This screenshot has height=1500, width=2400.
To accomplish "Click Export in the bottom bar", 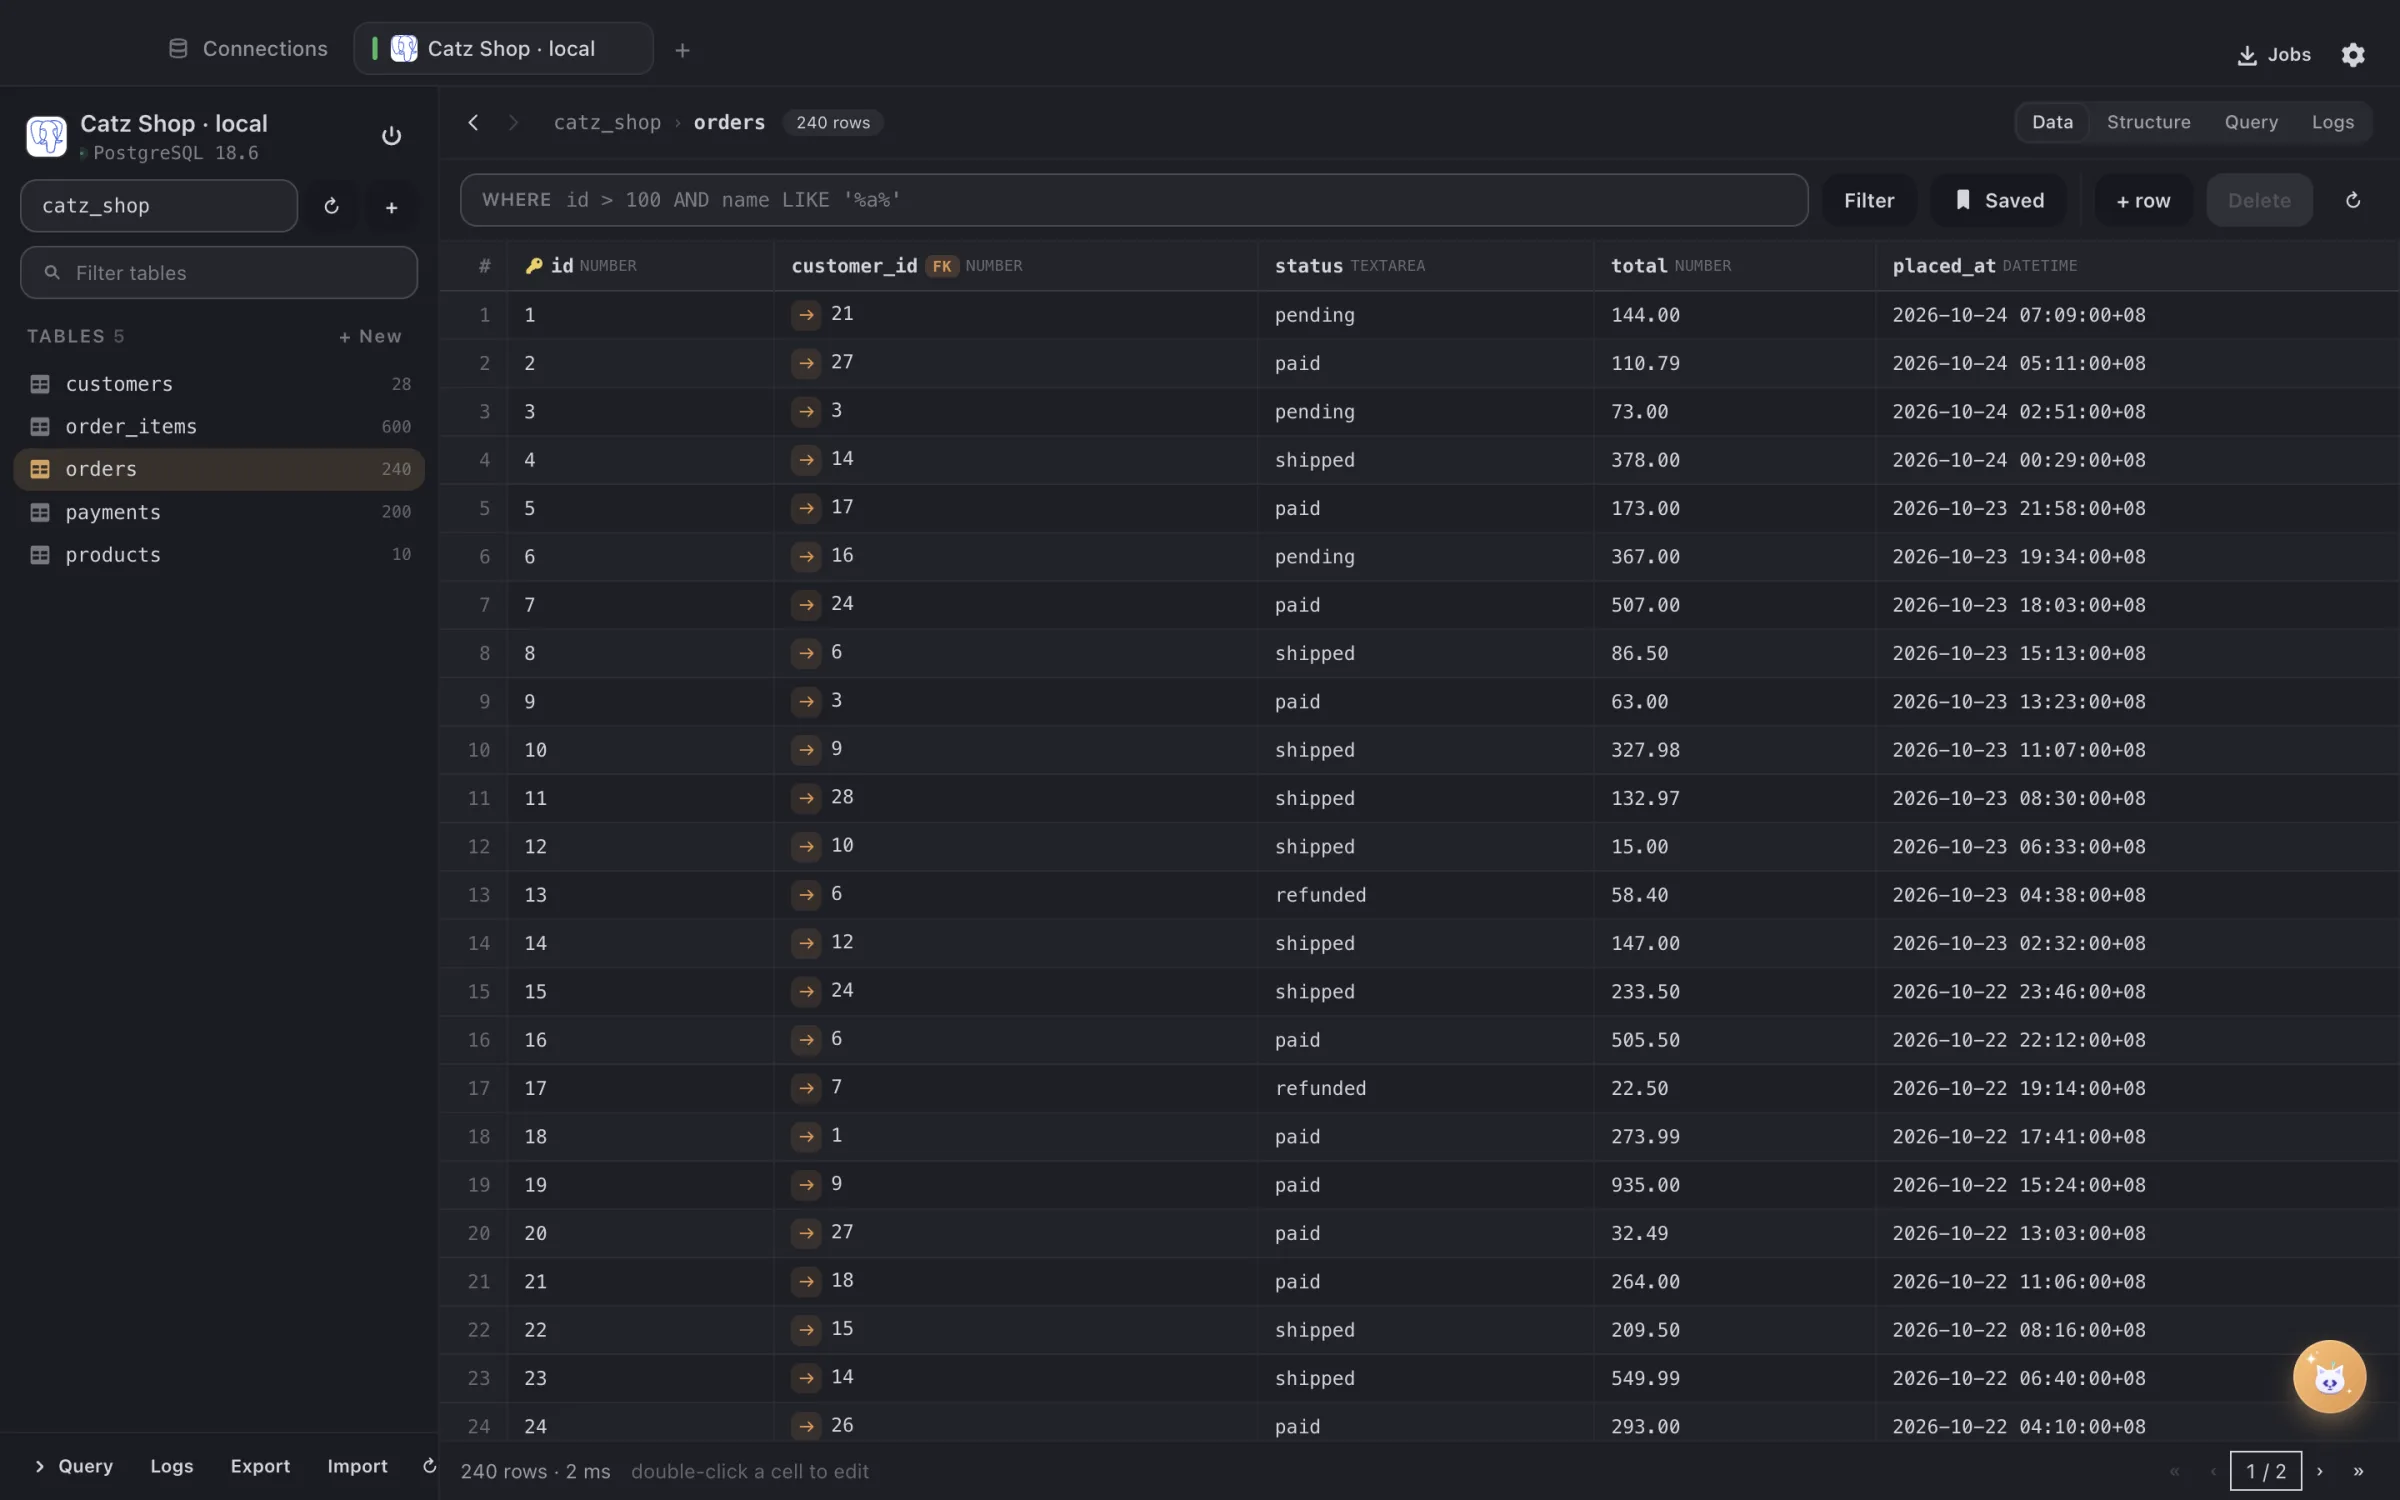I will (260, 1466).
